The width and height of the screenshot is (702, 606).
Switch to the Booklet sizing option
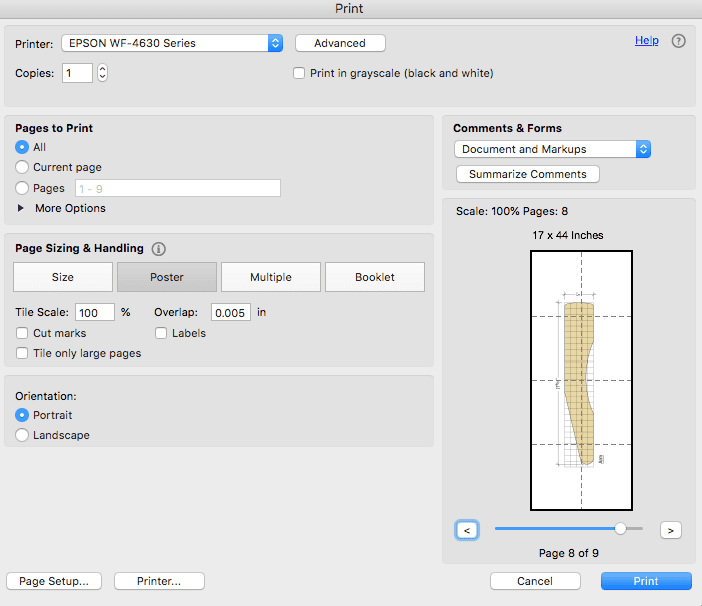pyautogui.click(x=375, y=277)
